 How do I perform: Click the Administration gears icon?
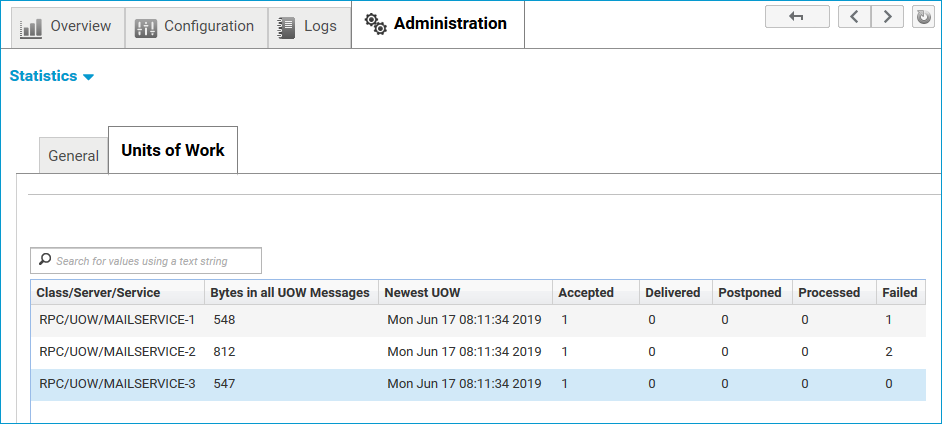[x=376, y=24]
